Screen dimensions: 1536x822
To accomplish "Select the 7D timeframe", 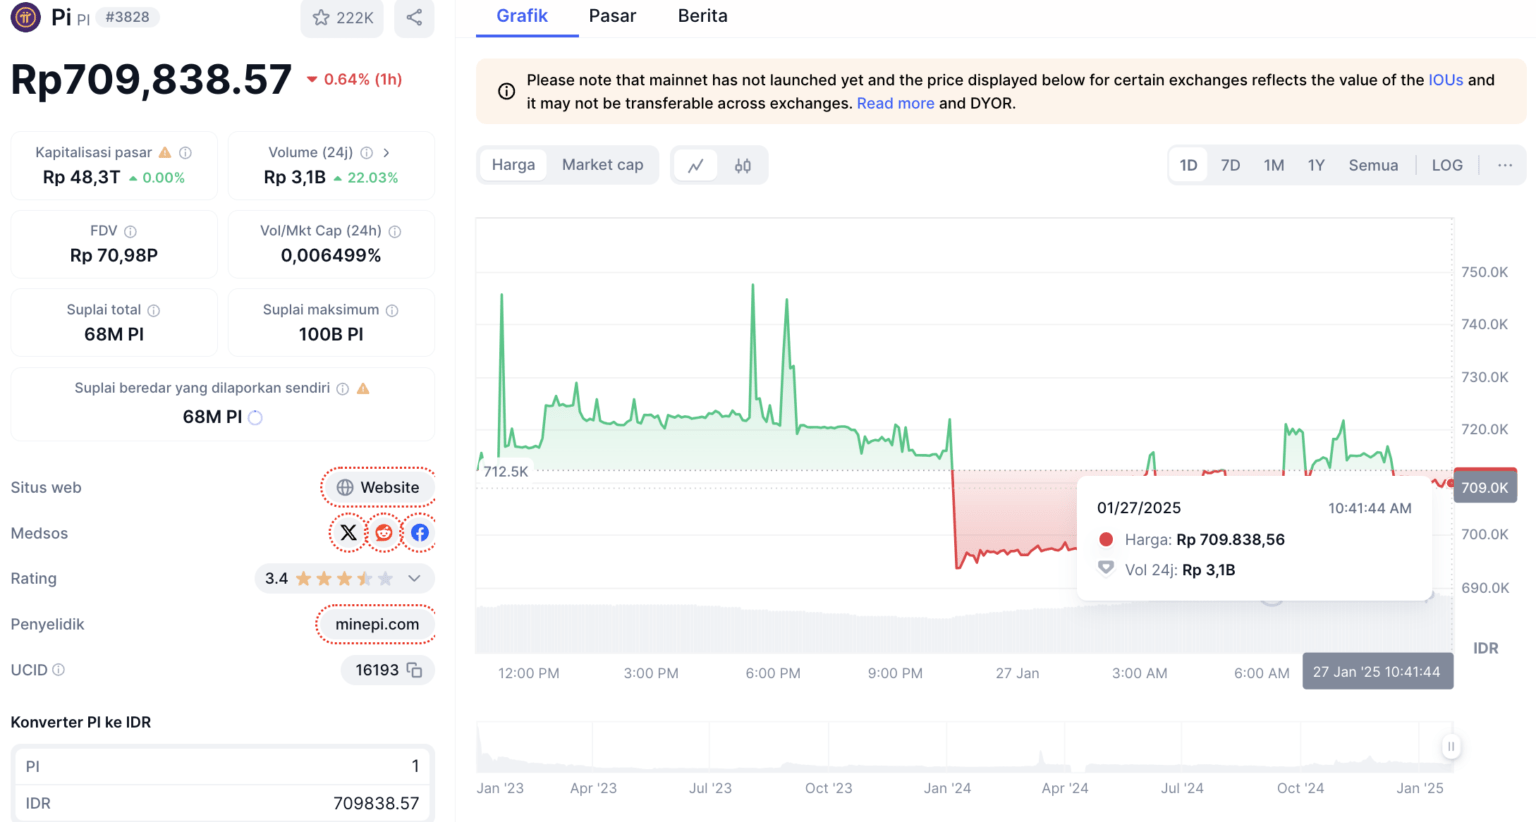I will point(1230,164).
